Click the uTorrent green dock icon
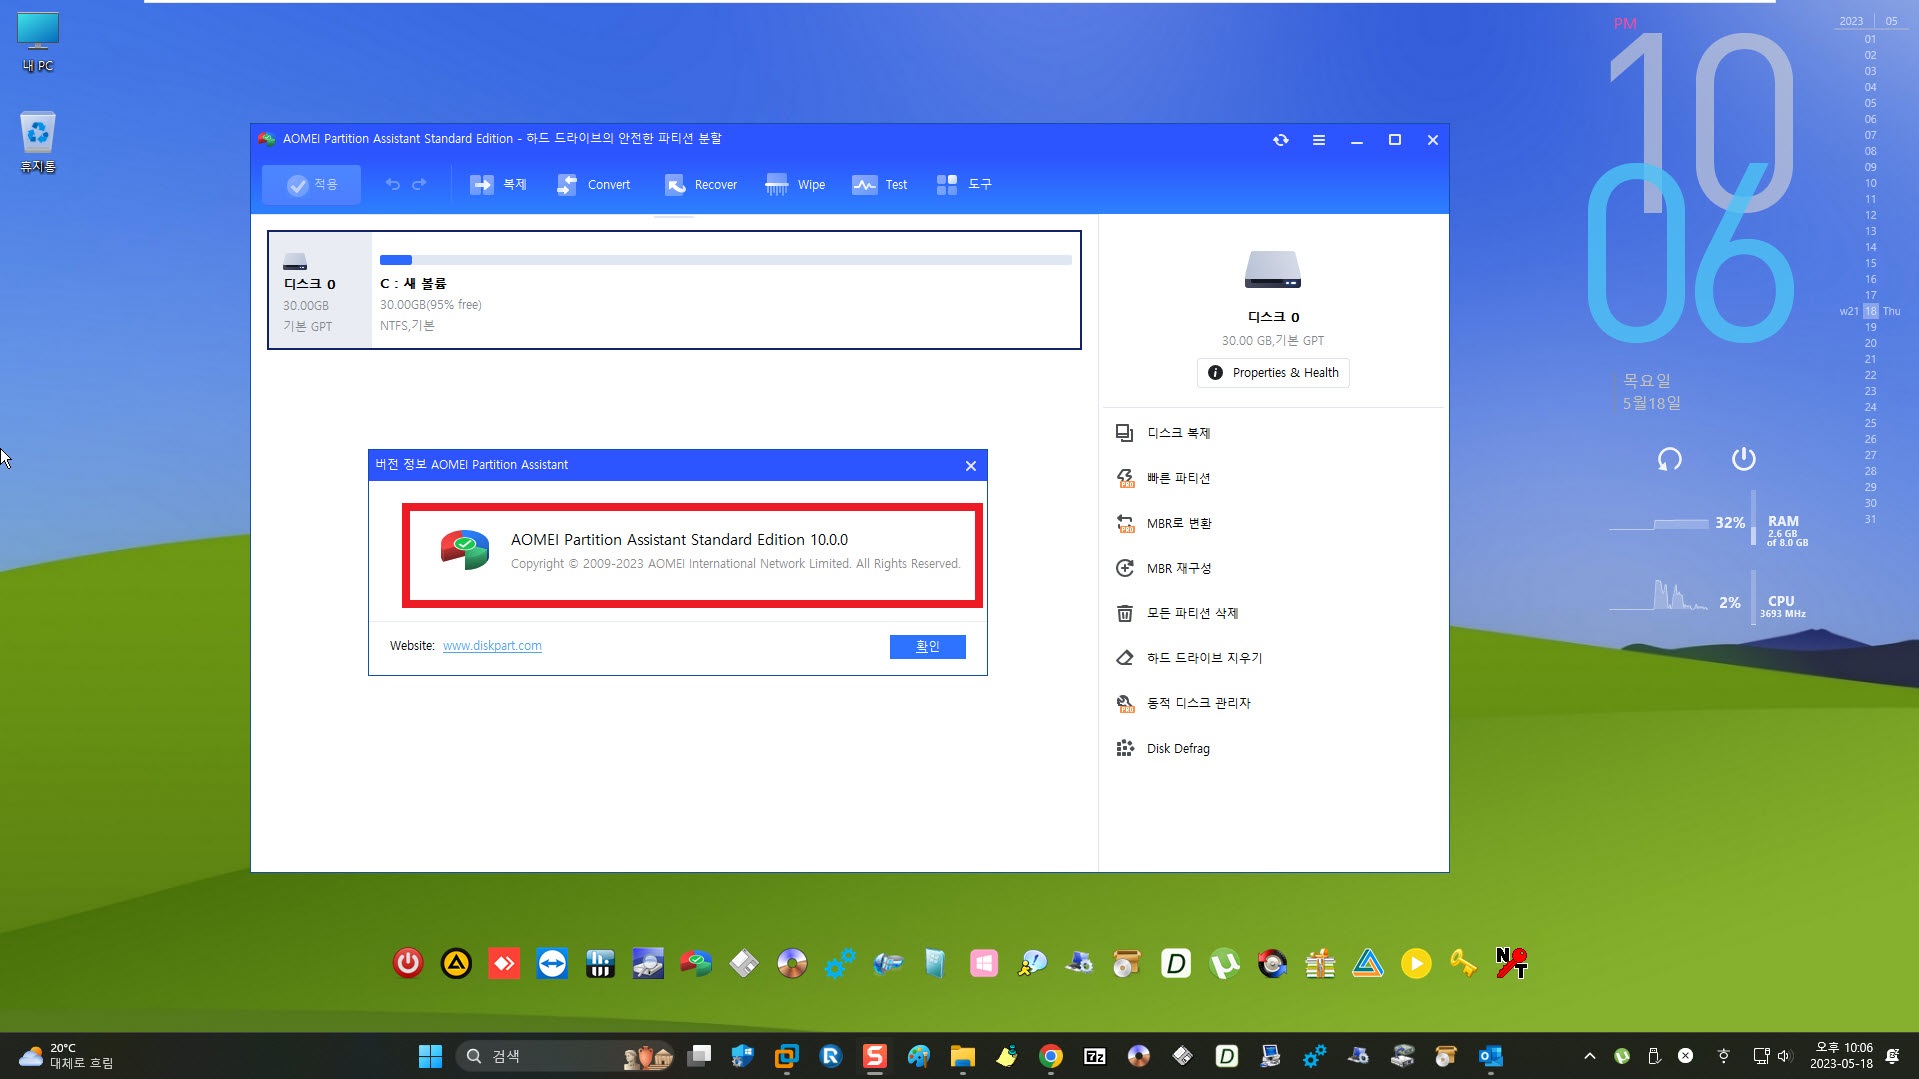The image size is (1919, 1079). (1224, 964)
